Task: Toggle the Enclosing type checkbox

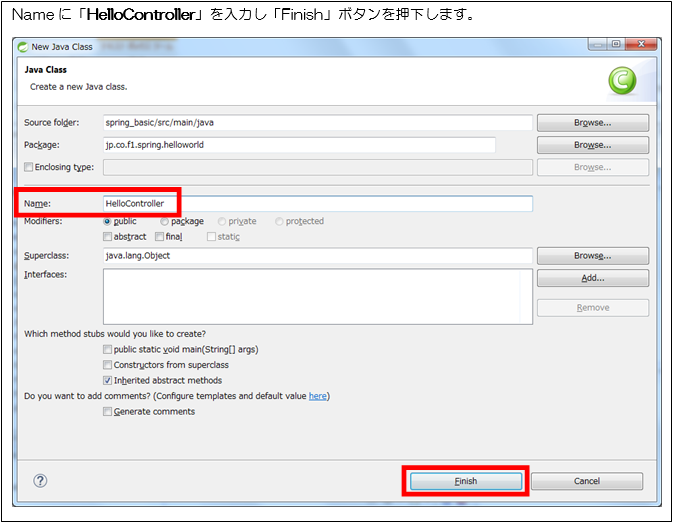Action: pyautogui.click(x=29, y=168)
